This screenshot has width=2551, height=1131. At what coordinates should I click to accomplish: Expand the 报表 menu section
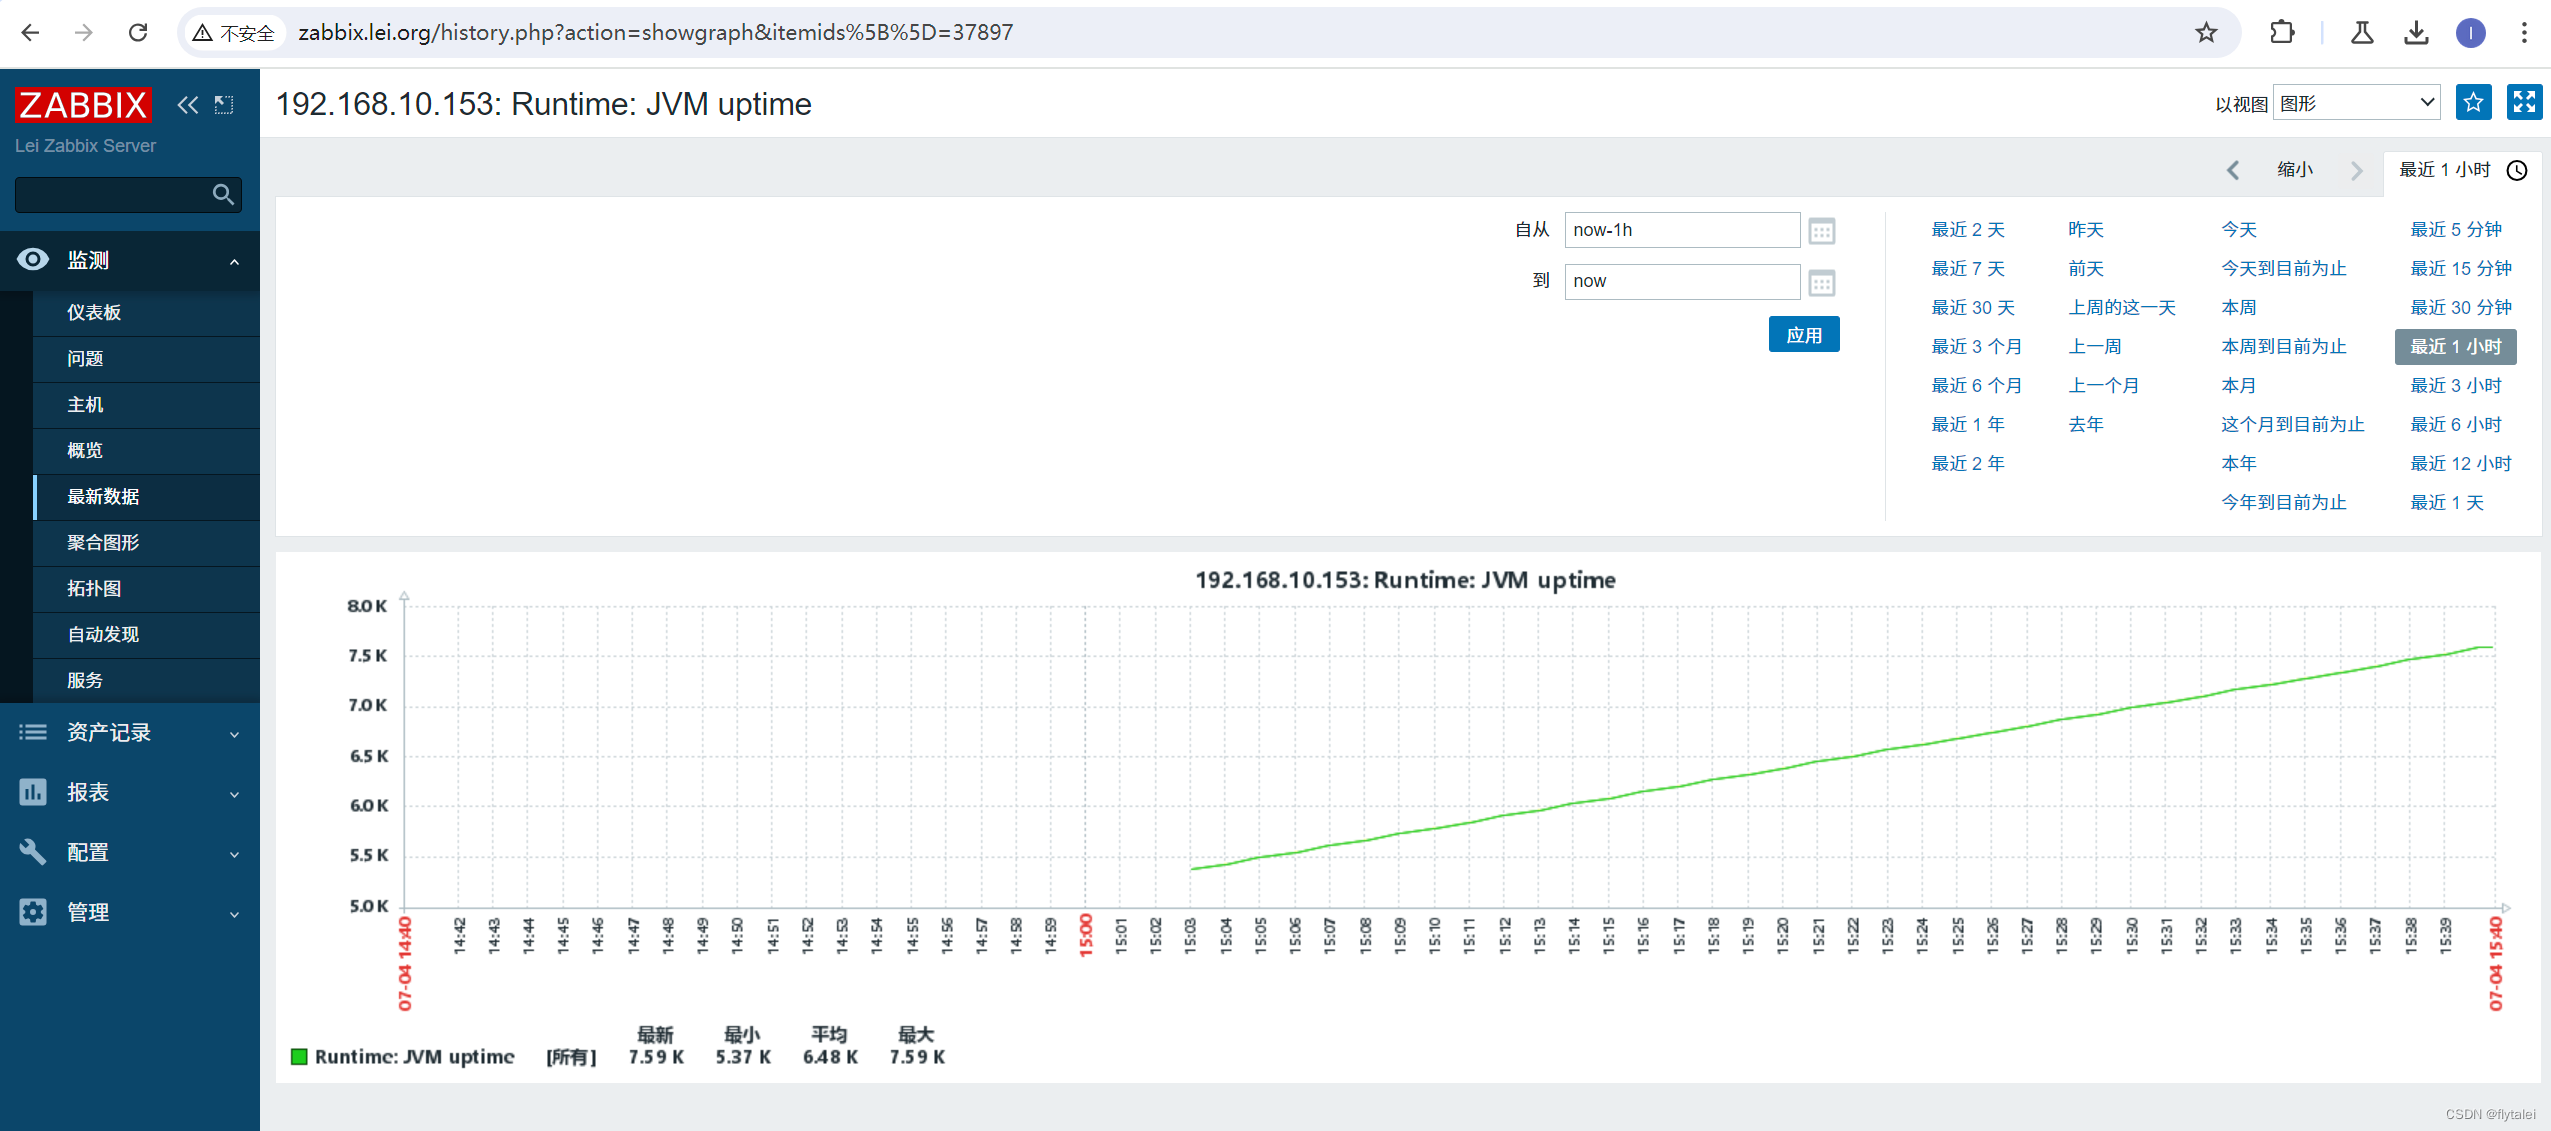[234, 793]
